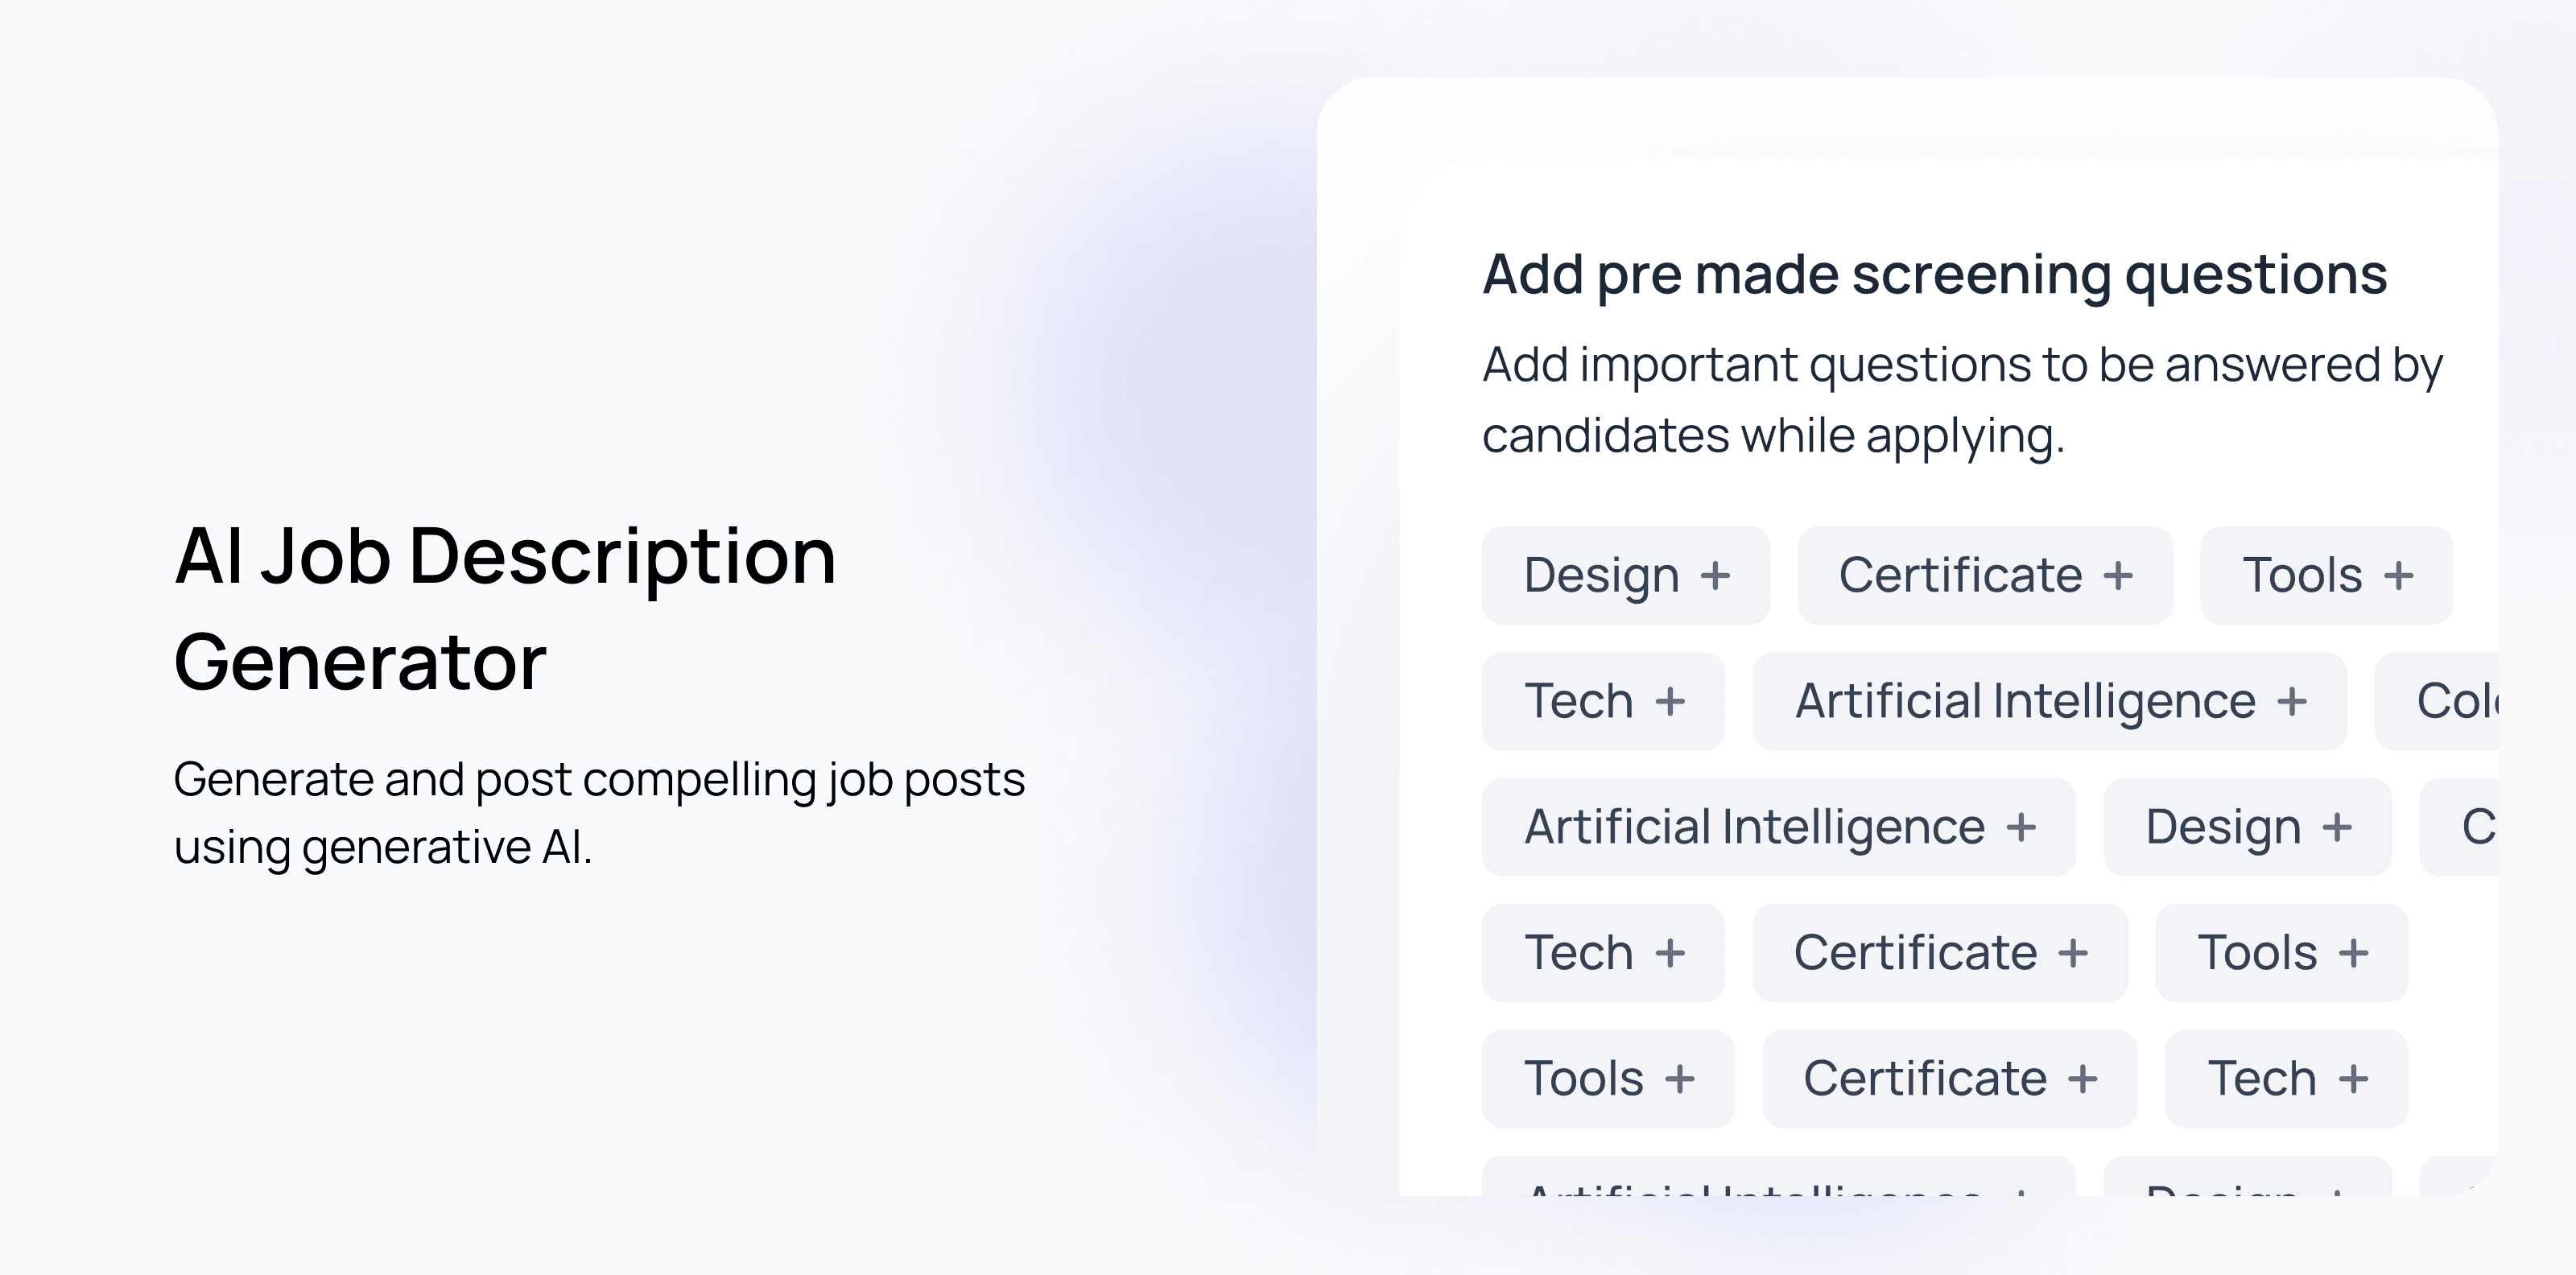Click the plus on third-row Design chip

(x=2337, y=828)
